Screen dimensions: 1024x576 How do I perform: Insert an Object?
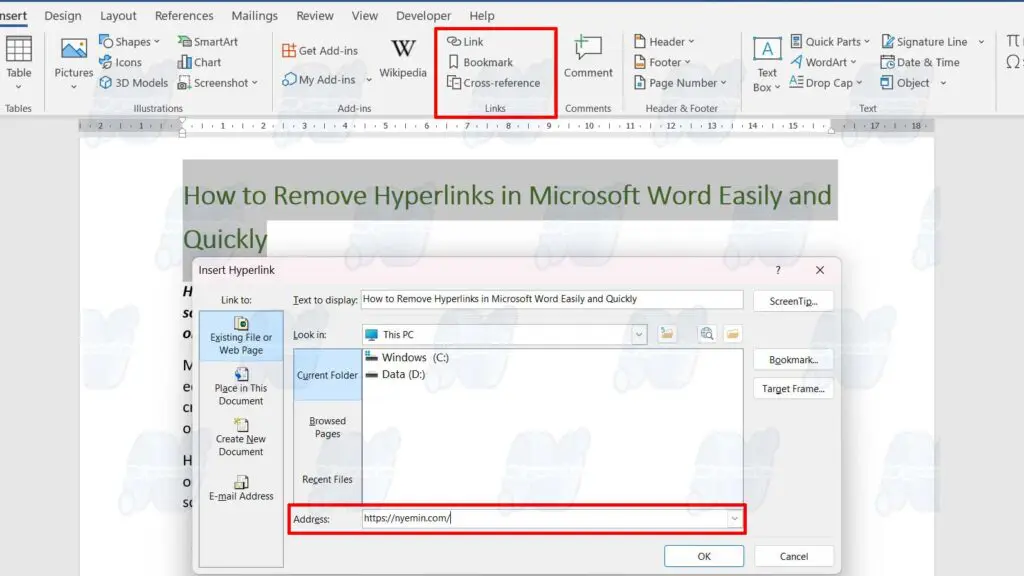[x=904, y=83]
